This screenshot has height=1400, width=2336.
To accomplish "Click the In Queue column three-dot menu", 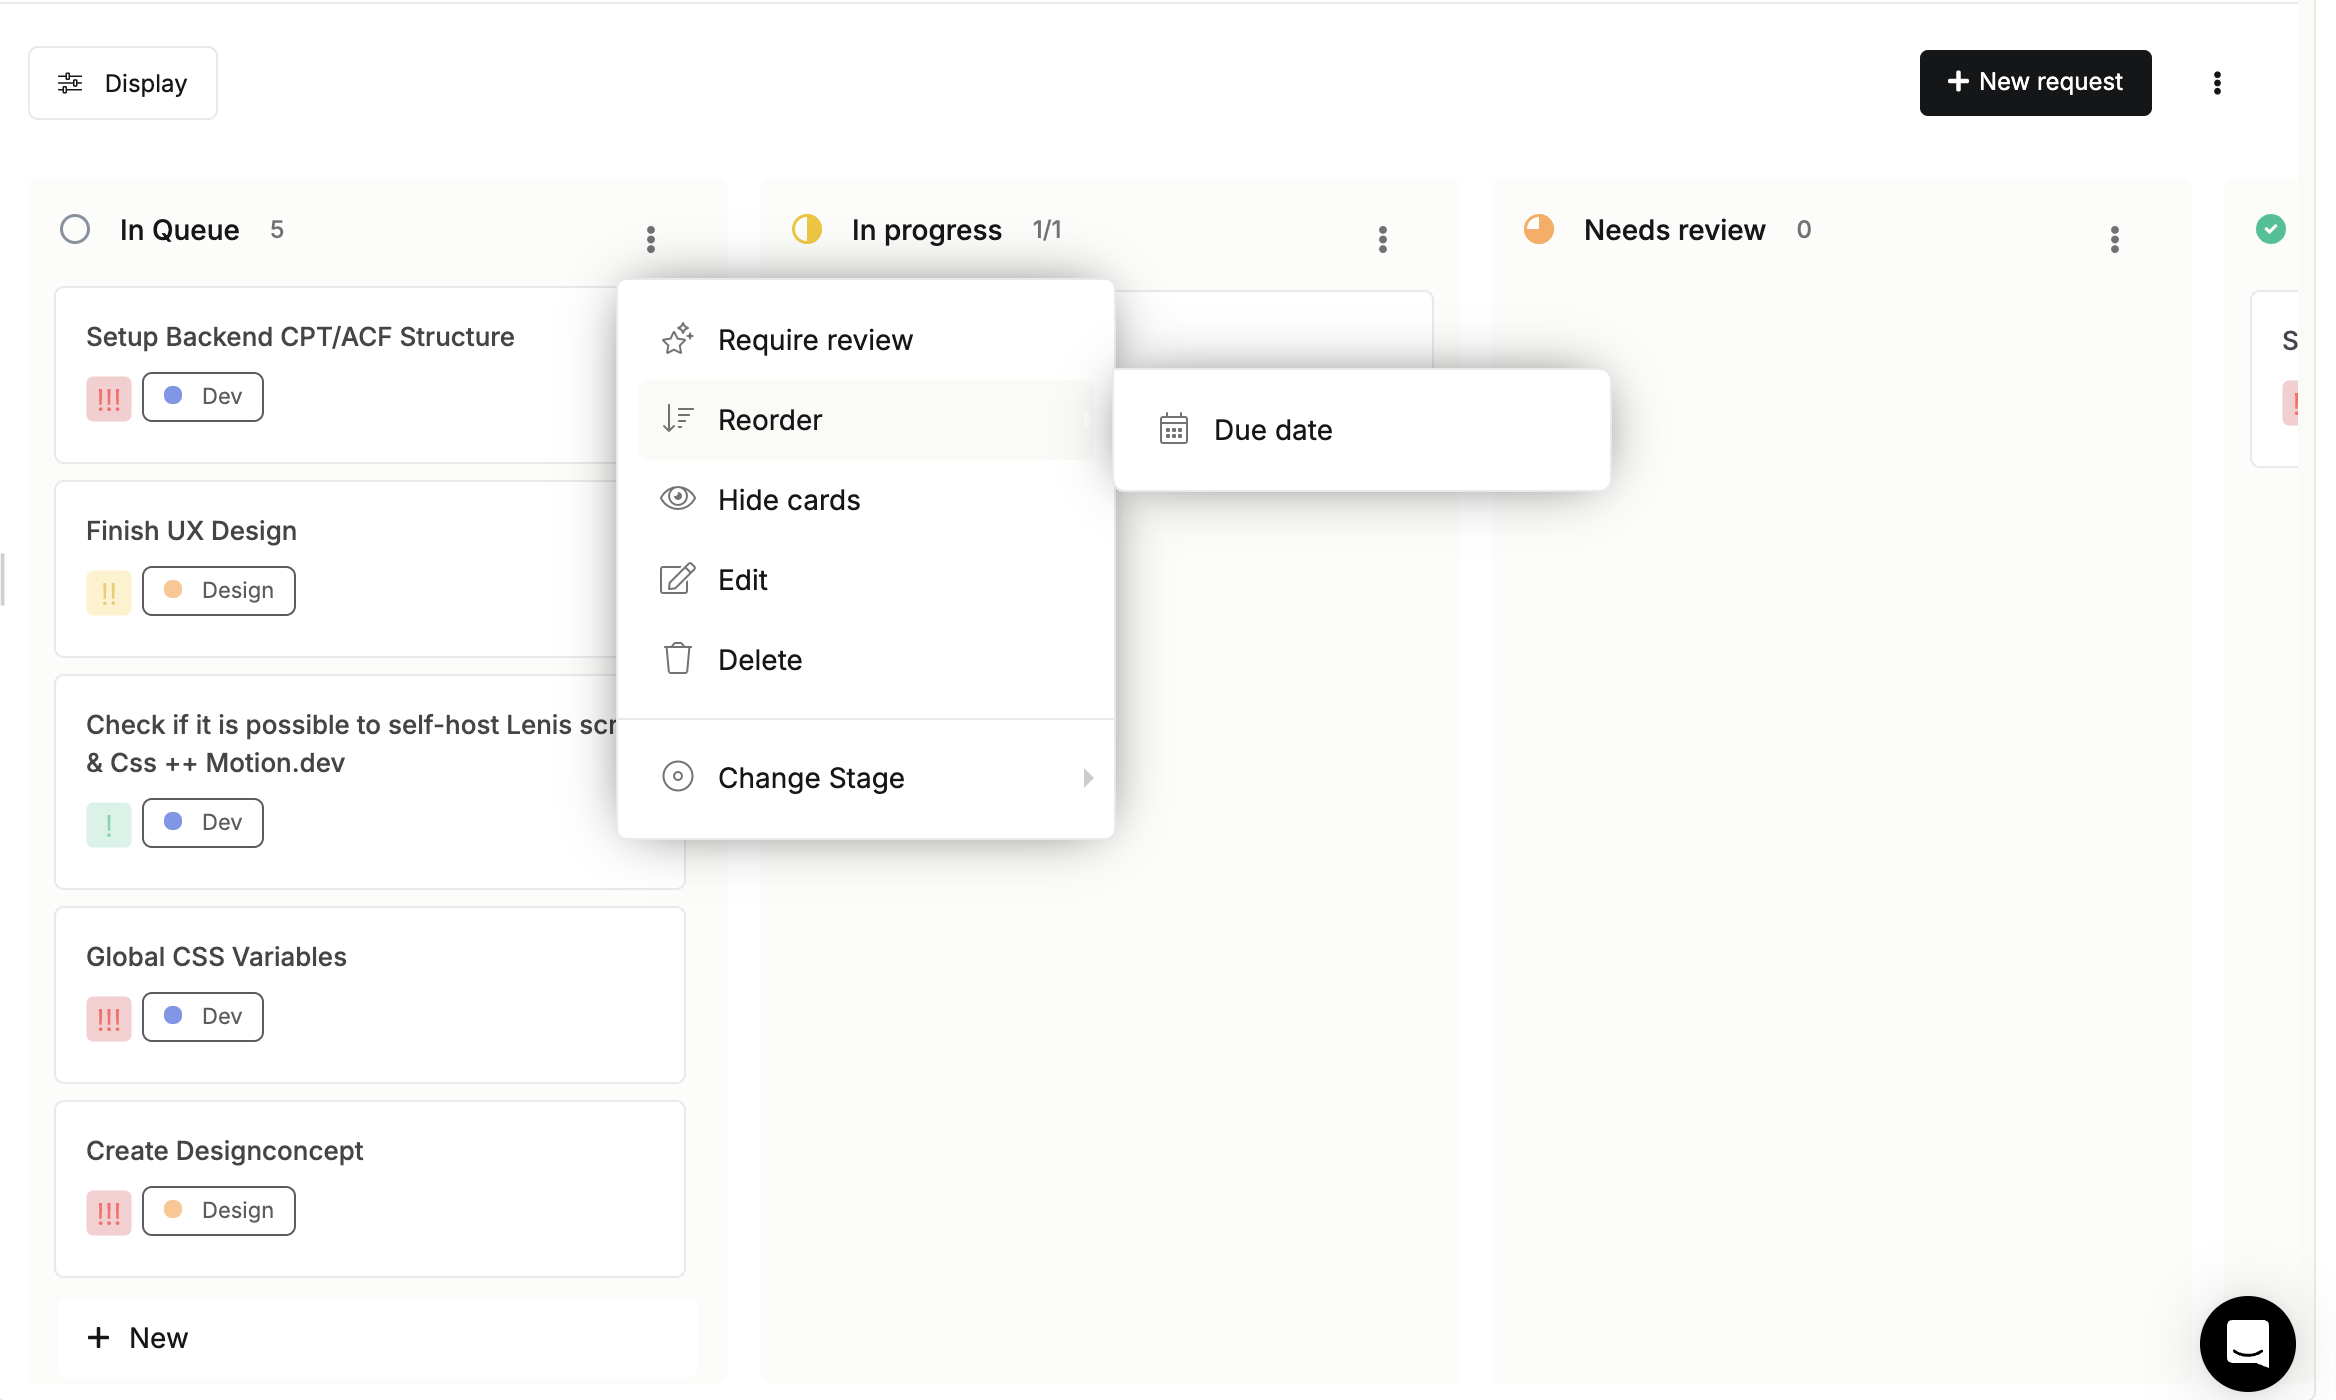I will pyautogui.click(x=651, y=239).
